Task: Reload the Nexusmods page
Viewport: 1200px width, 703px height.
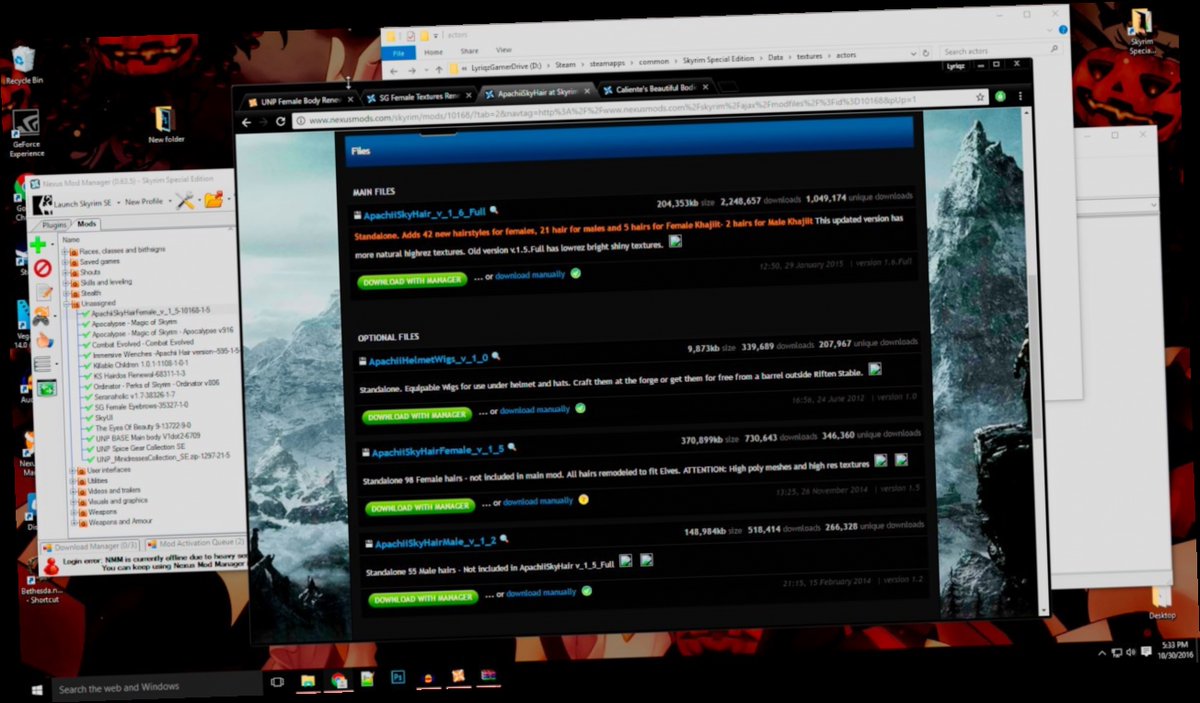Action: click(x=280, y=121)
